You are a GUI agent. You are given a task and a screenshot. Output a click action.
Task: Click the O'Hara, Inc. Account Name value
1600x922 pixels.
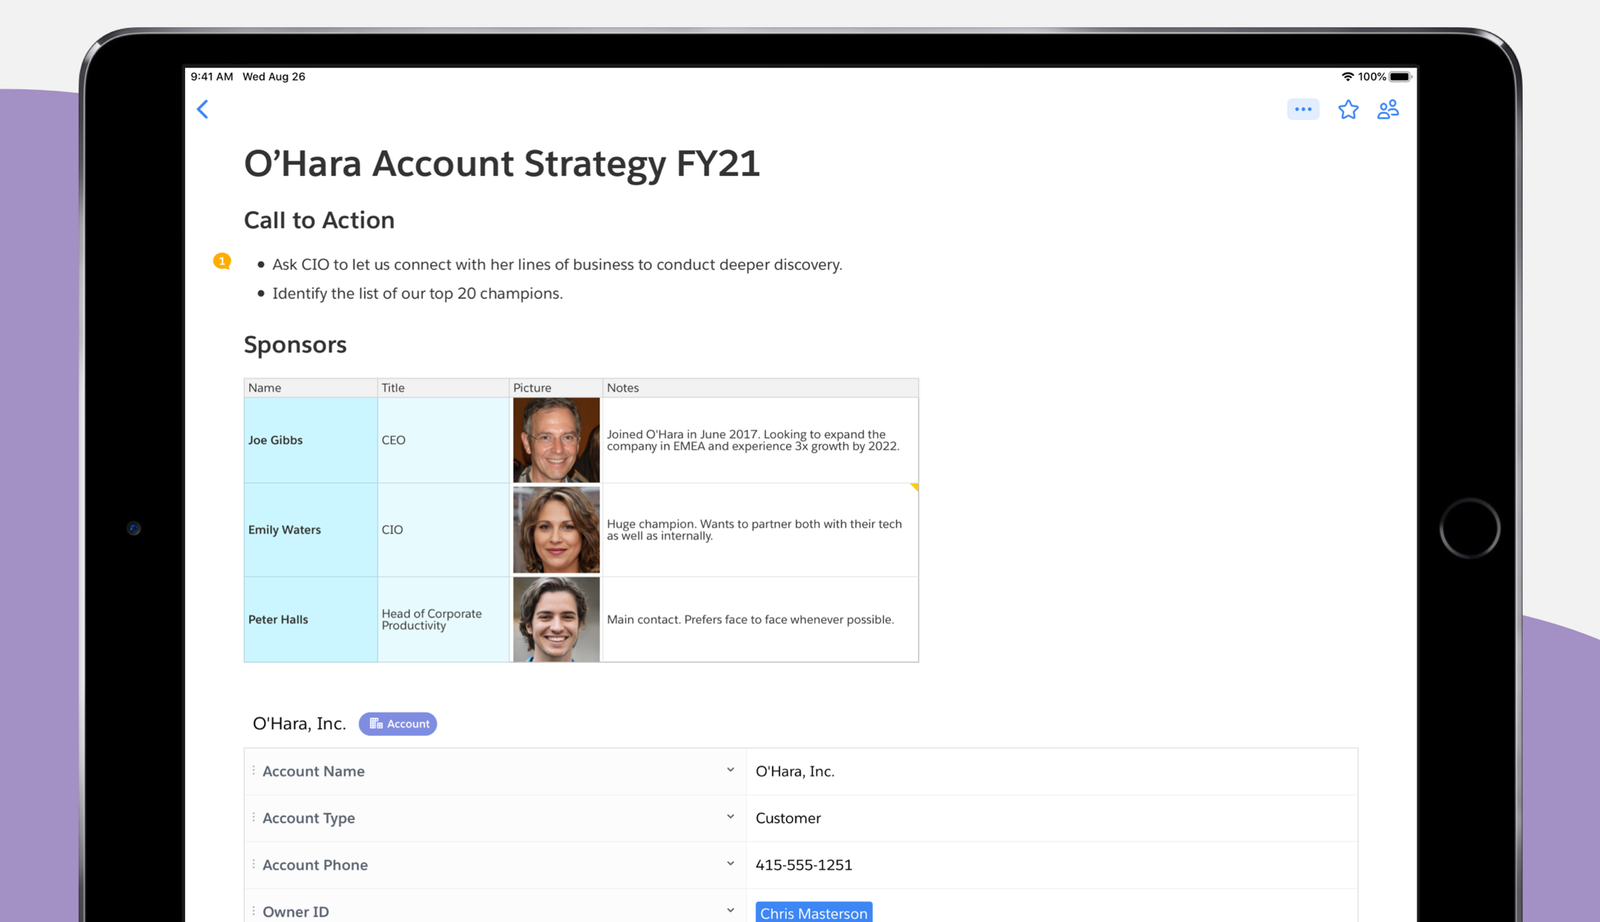click(795, 771)
